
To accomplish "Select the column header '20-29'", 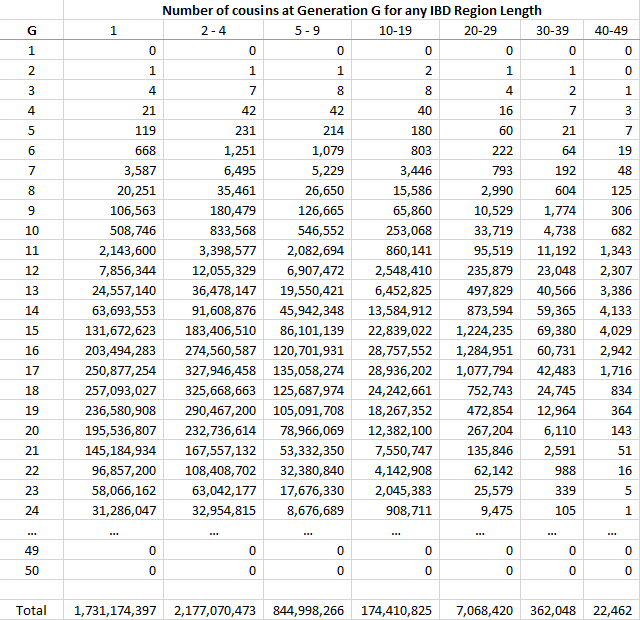I will [480, 30].
